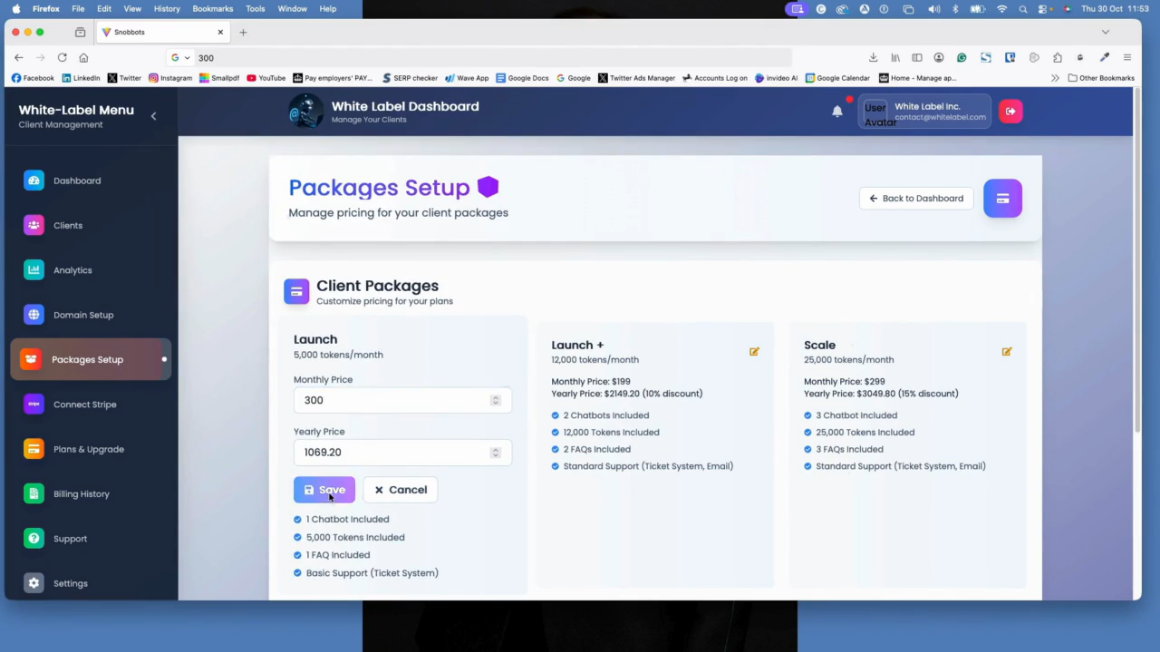Click Monthly Price input field

(x=402, y=400)
